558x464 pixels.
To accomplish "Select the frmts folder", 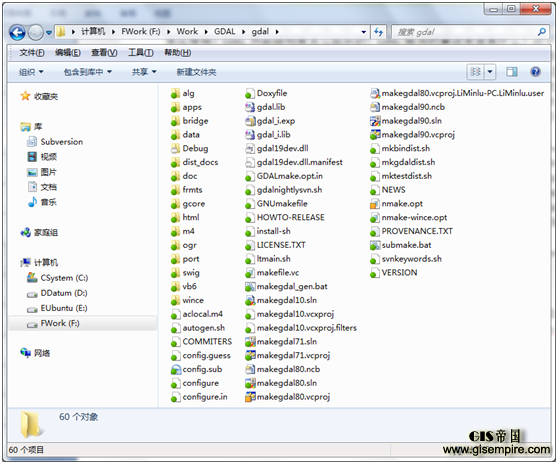I will [187, 190].
